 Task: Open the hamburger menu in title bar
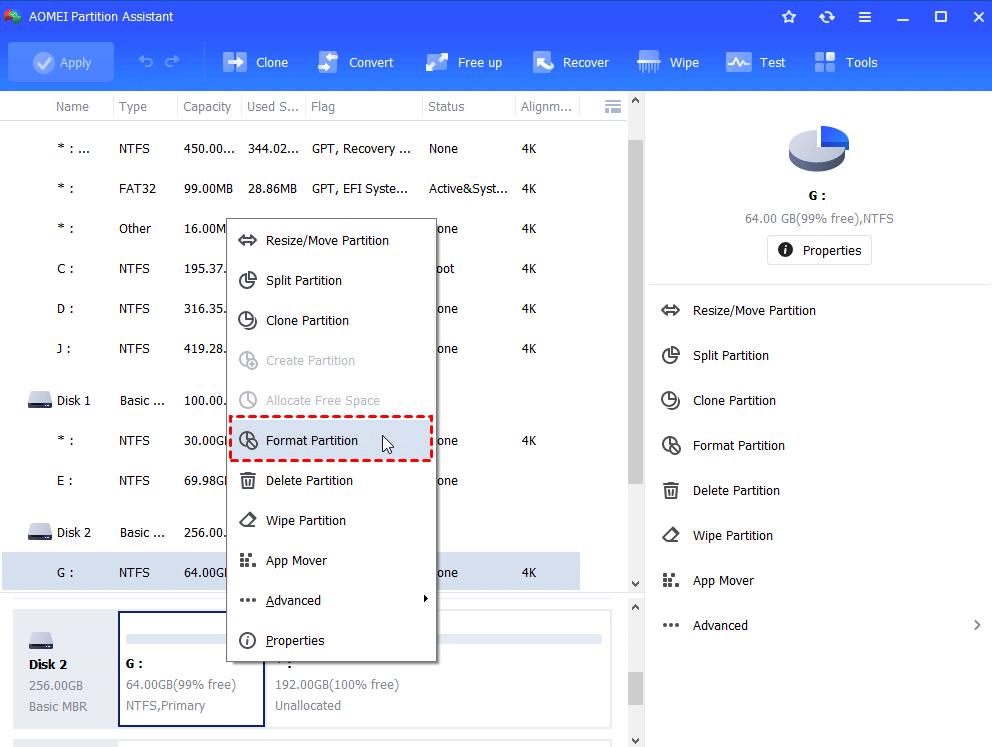(x=865, y=17)
